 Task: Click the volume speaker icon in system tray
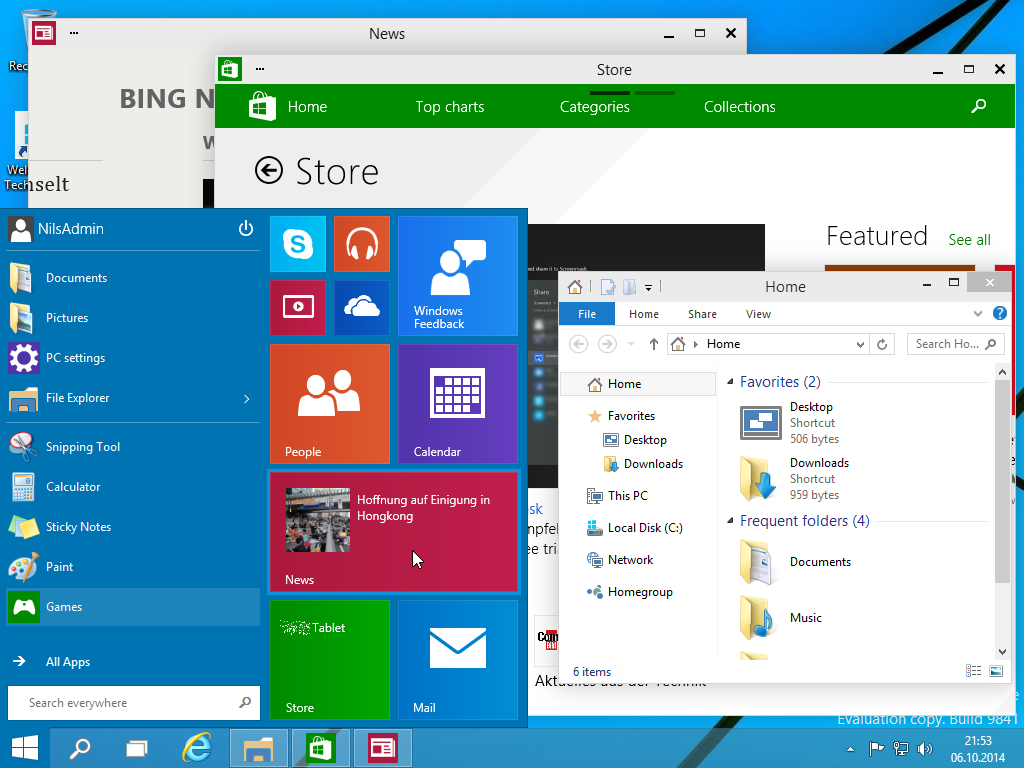925,749
